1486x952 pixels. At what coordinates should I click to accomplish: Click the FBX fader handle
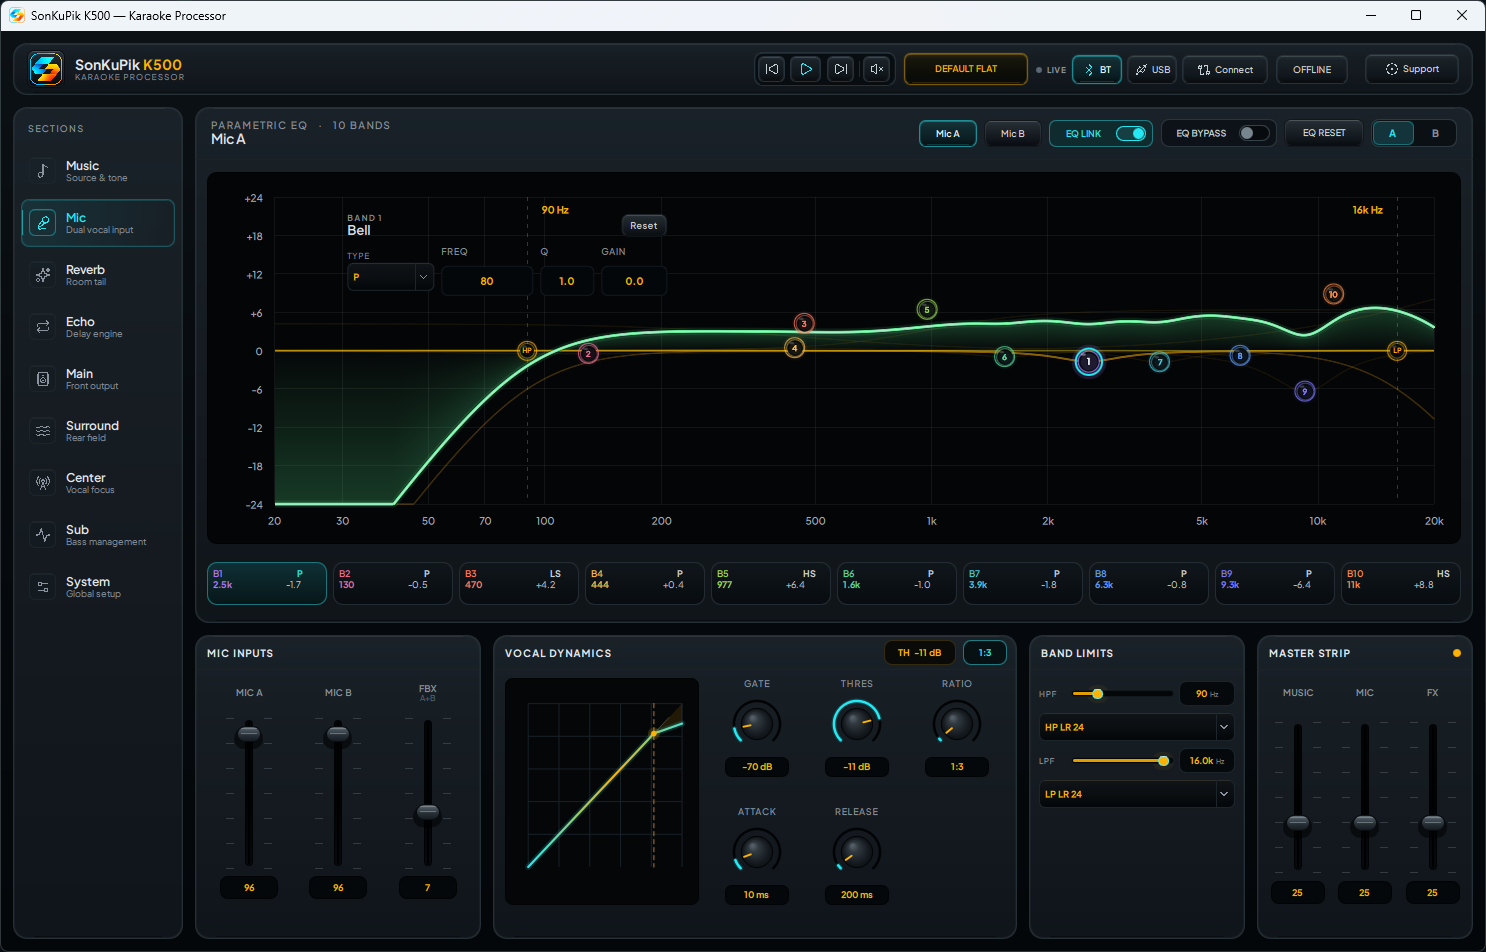pyautogui.click(x=428, y=812)
